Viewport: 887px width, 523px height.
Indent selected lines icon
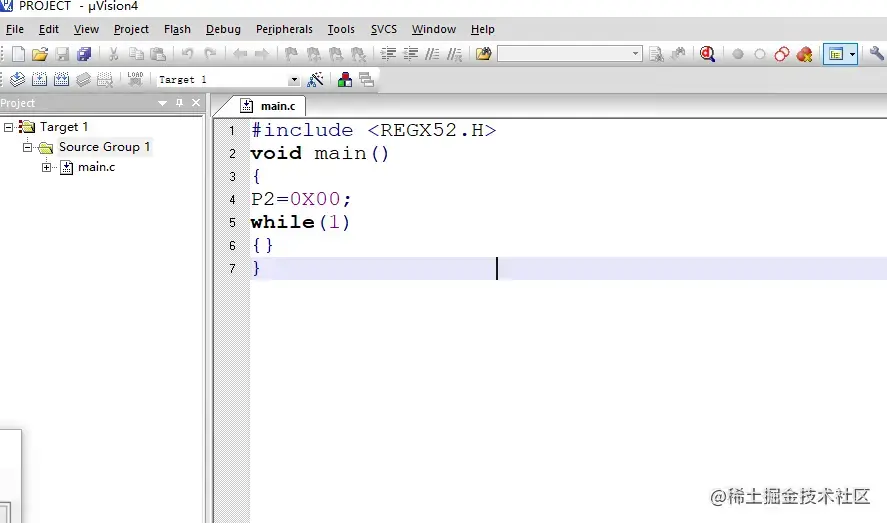388,54
